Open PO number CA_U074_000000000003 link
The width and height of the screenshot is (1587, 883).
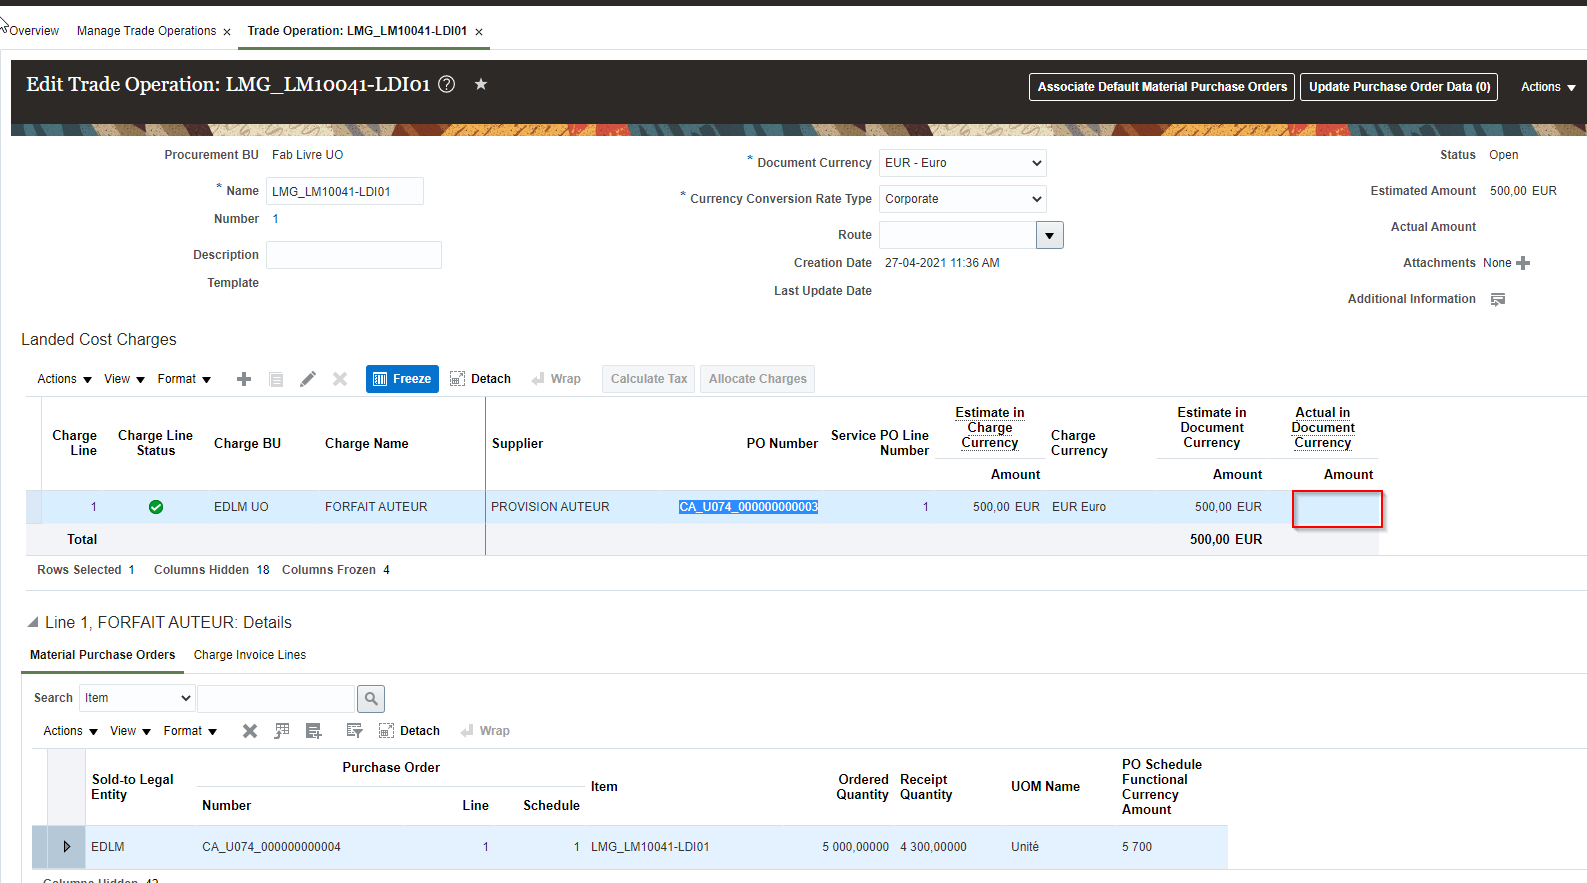[749, 507]
